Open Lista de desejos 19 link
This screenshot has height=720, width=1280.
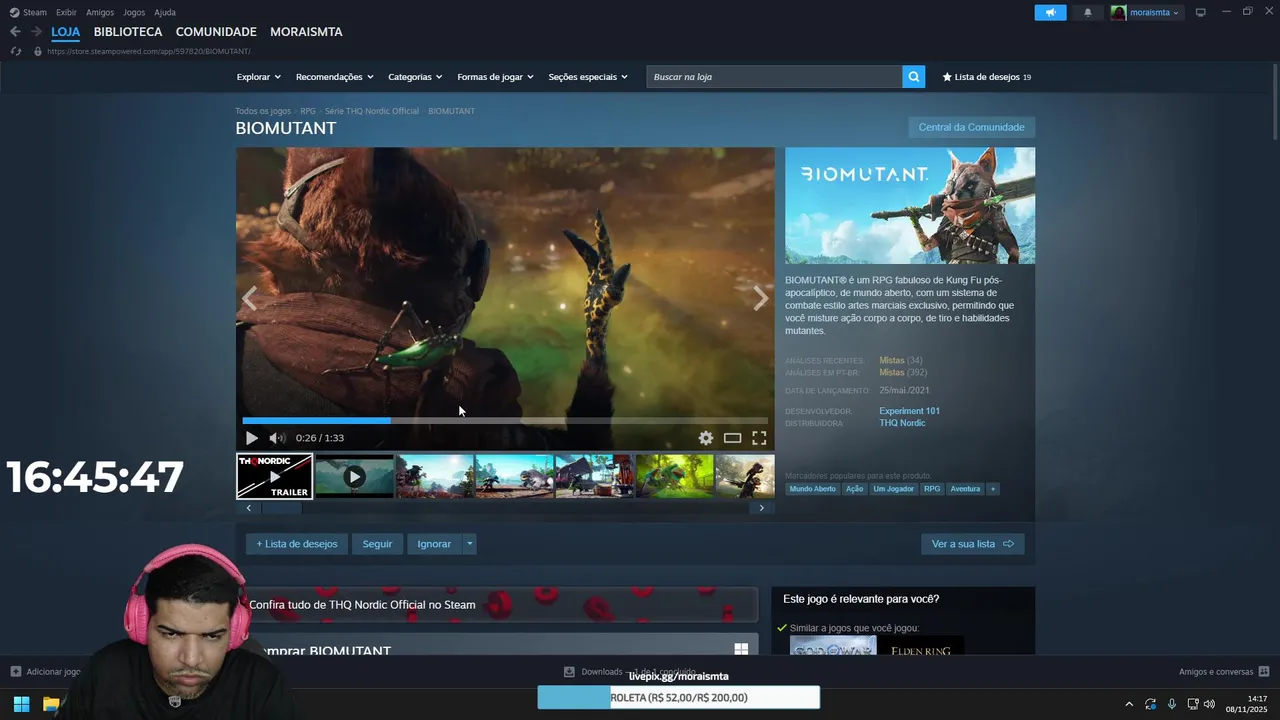[x=986, y=77]
